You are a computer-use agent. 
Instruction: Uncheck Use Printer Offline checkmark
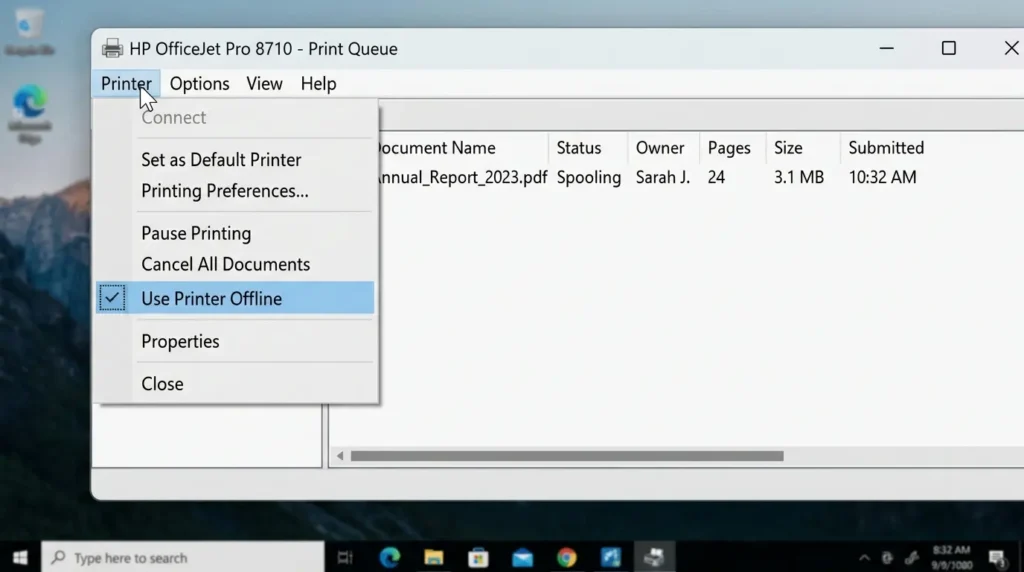(112, 298)
